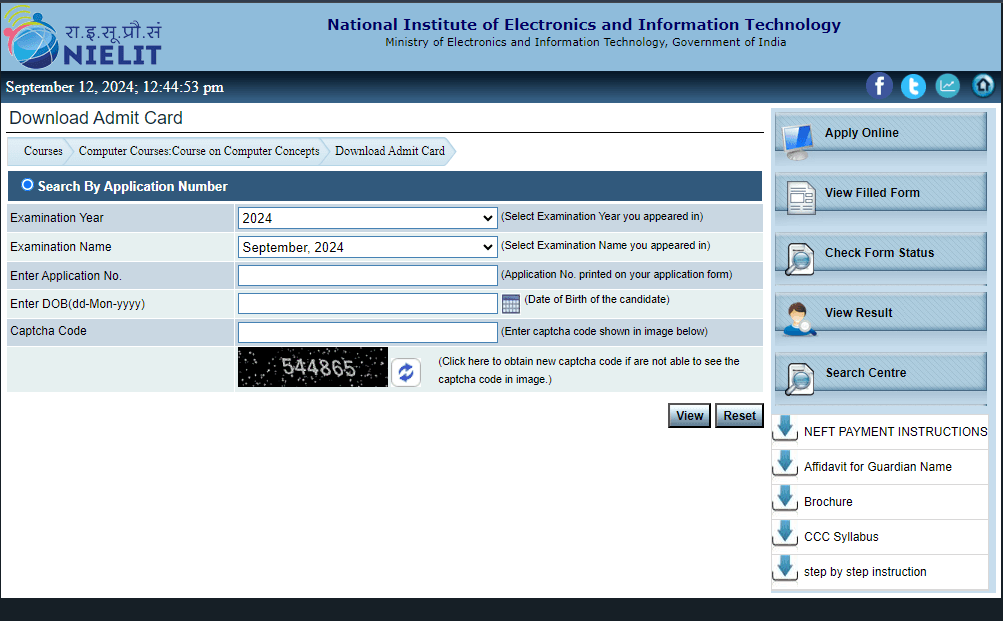Screen dimensions: 1003x621
Task: Click the NIELIT logo
Action: pyautogui.click(x=82, y=36)
